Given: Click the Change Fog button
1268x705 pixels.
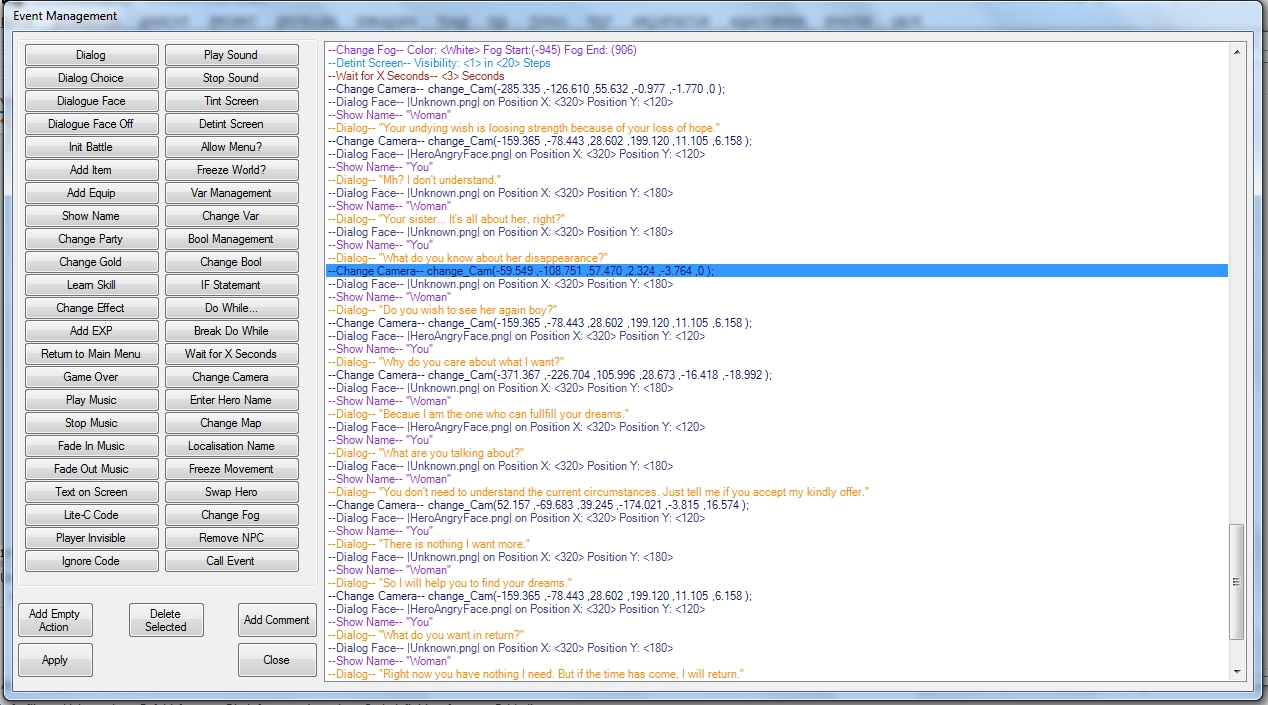Looking at the screenshot, I should 231,515.
